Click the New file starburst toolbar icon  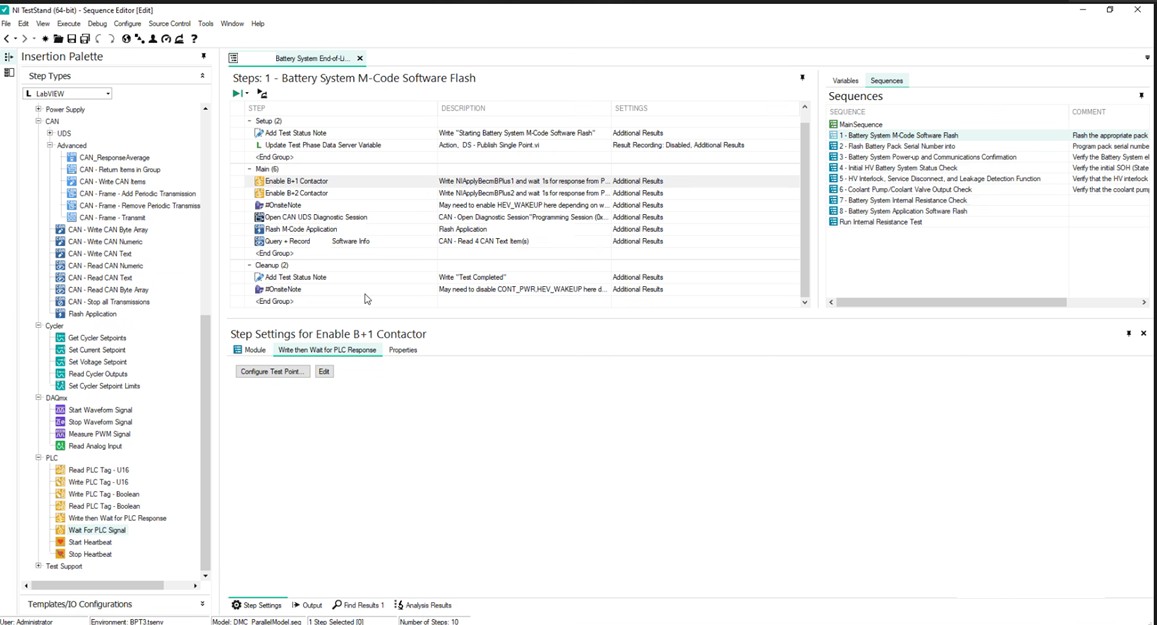tap(45, 38)
